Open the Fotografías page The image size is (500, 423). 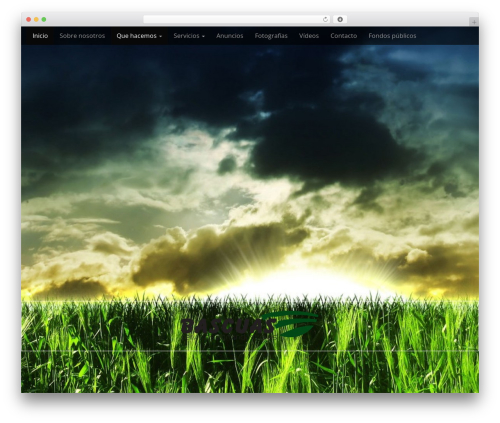271,36
